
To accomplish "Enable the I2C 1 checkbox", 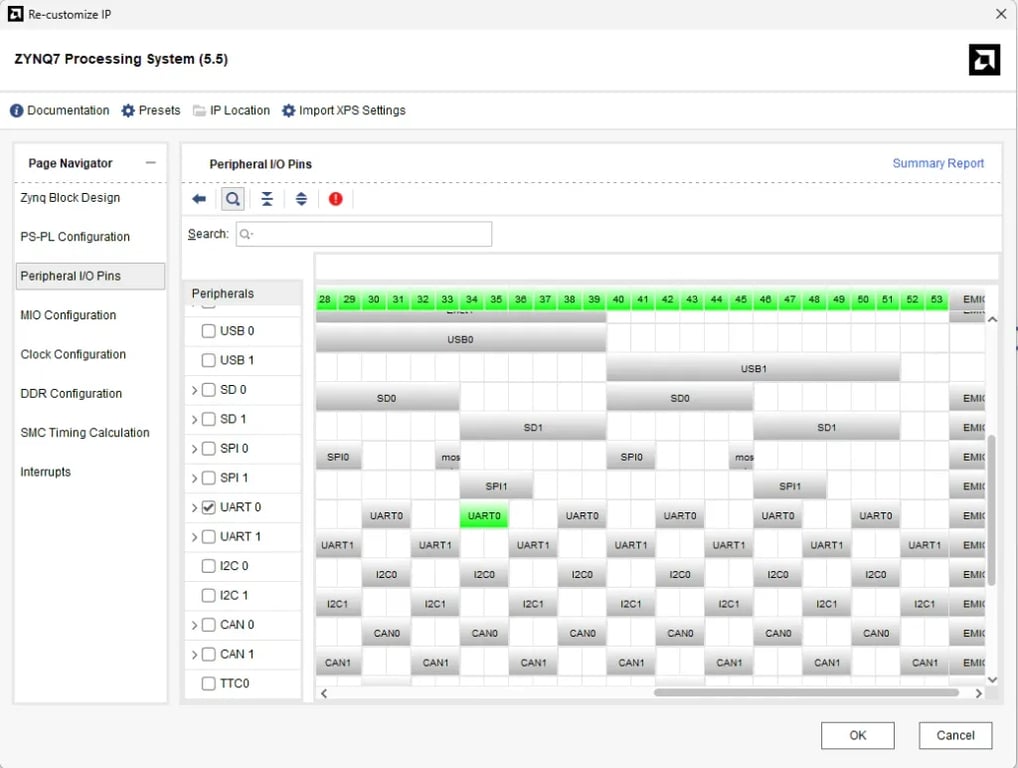I will (208, 596).
